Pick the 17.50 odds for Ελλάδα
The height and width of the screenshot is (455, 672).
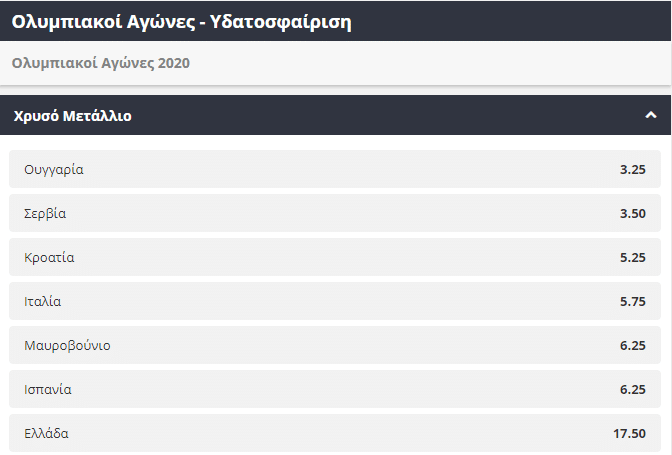click(x=629, y=434)
